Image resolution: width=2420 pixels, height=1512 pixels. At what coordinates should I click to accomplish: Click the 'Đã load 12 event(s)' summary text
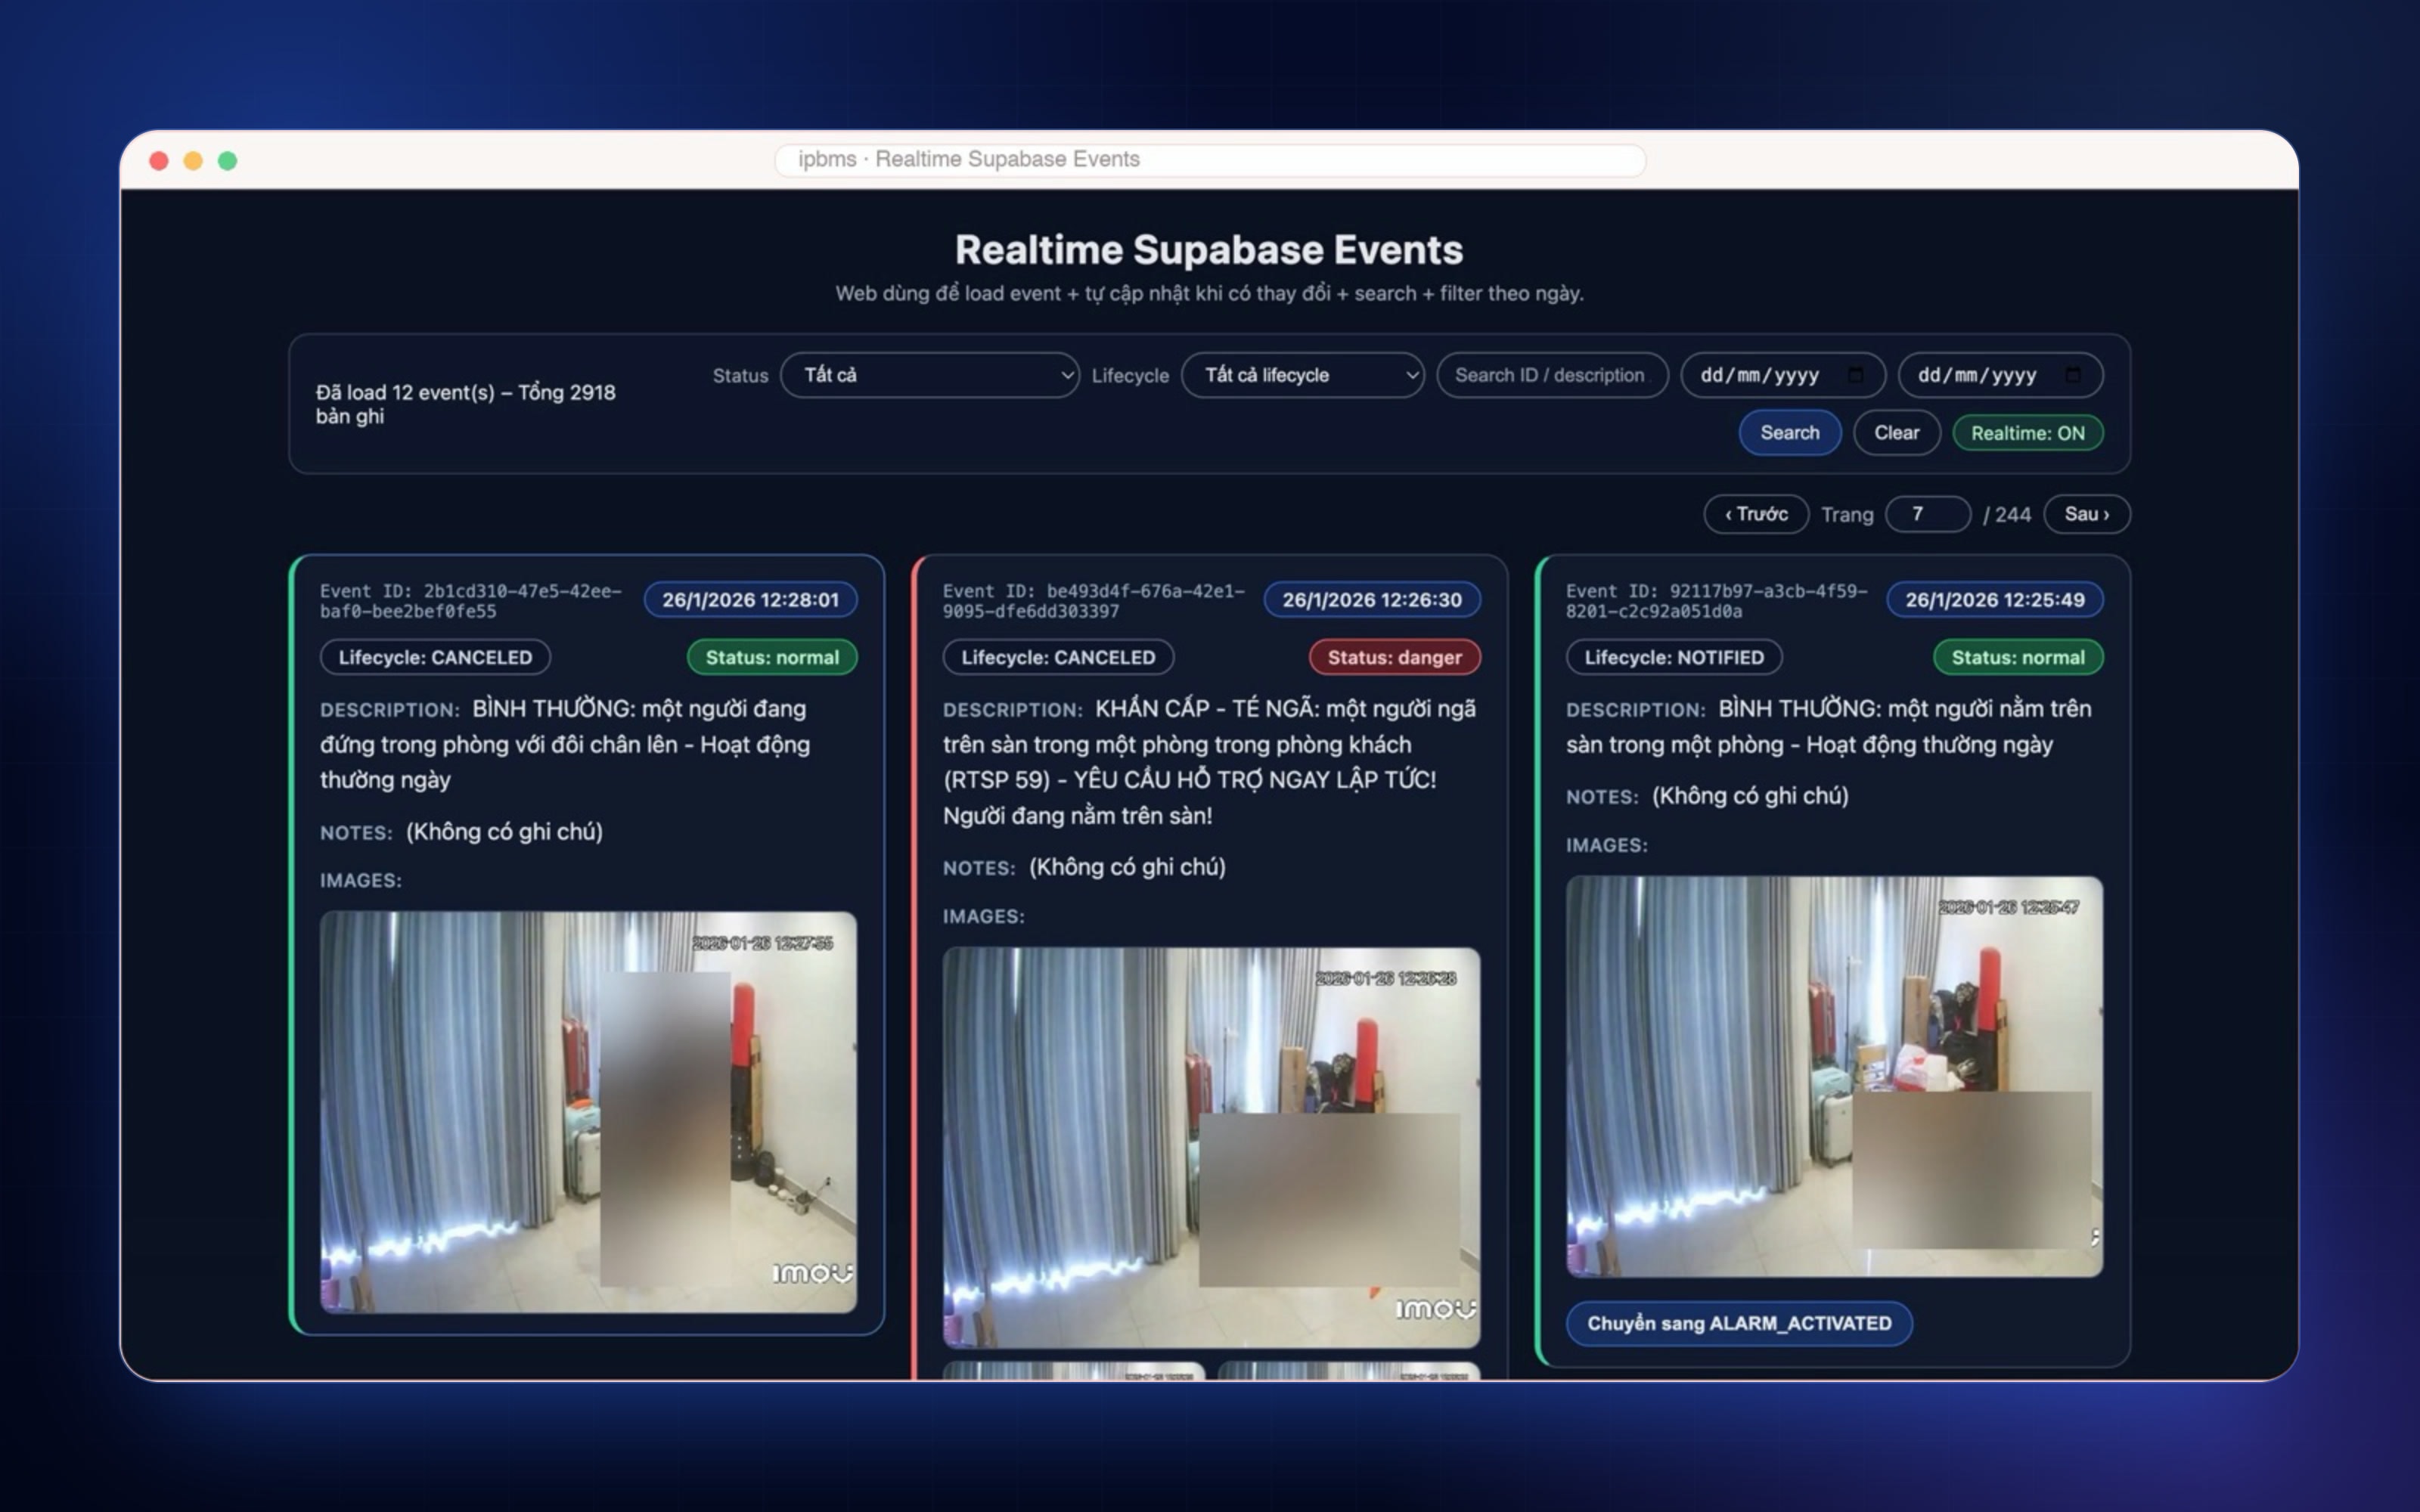click(x=466, y=404)
